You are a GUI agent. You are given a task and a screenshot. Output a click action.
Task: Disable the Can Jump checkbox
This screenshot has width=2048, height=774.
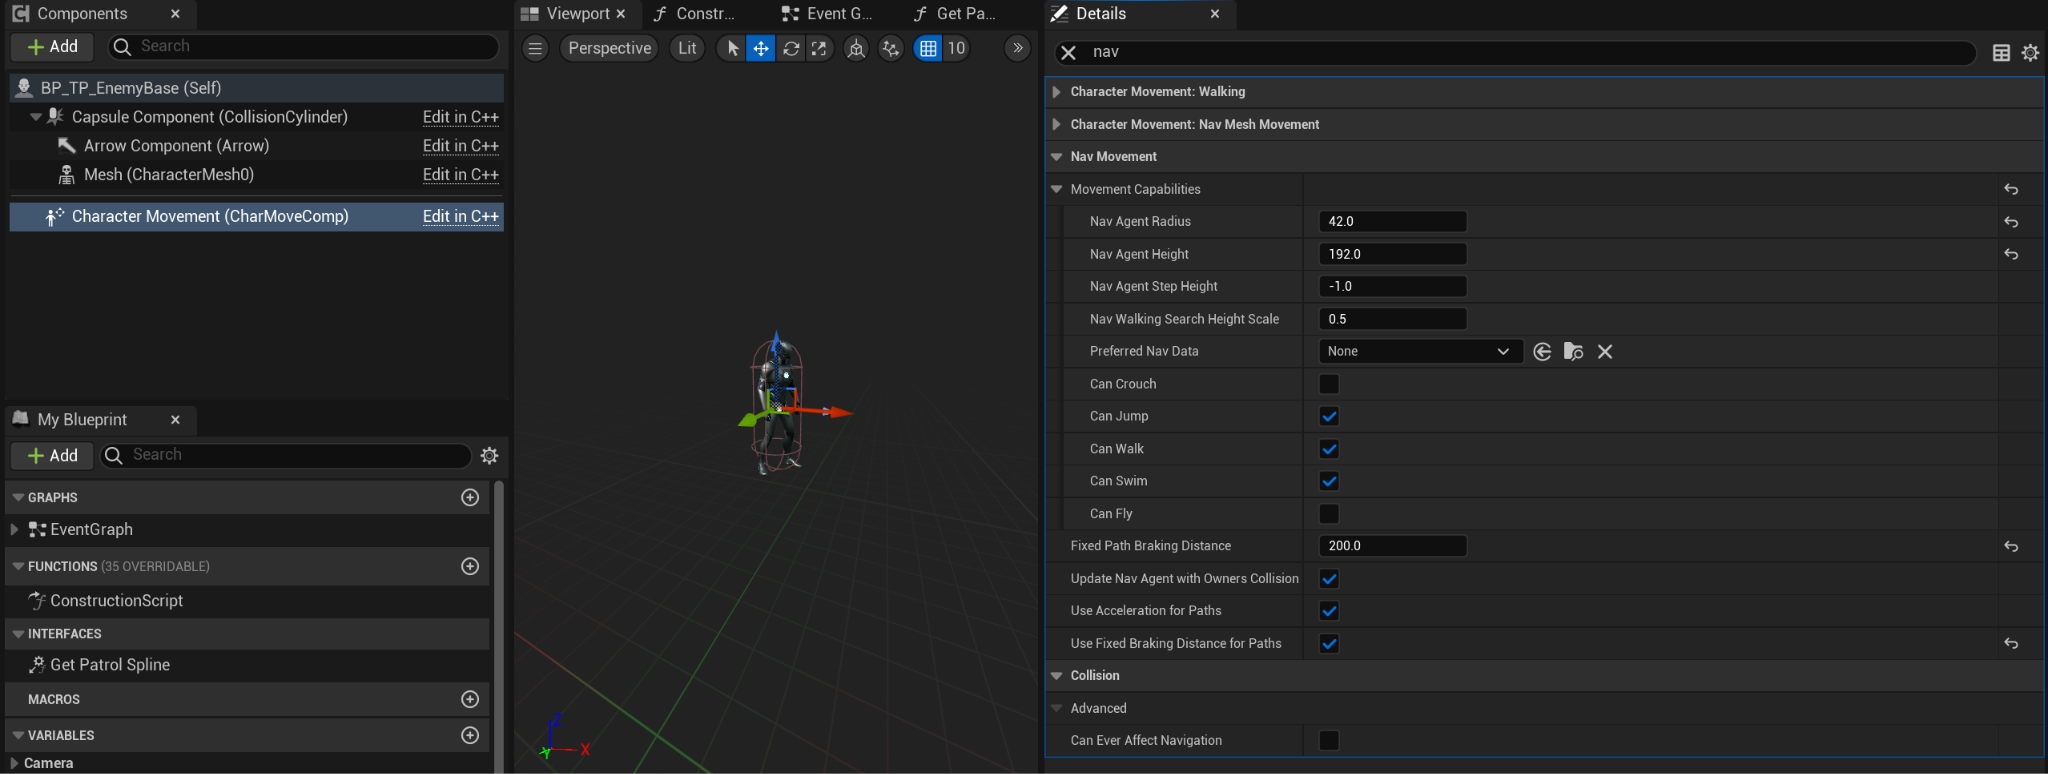1329,416
